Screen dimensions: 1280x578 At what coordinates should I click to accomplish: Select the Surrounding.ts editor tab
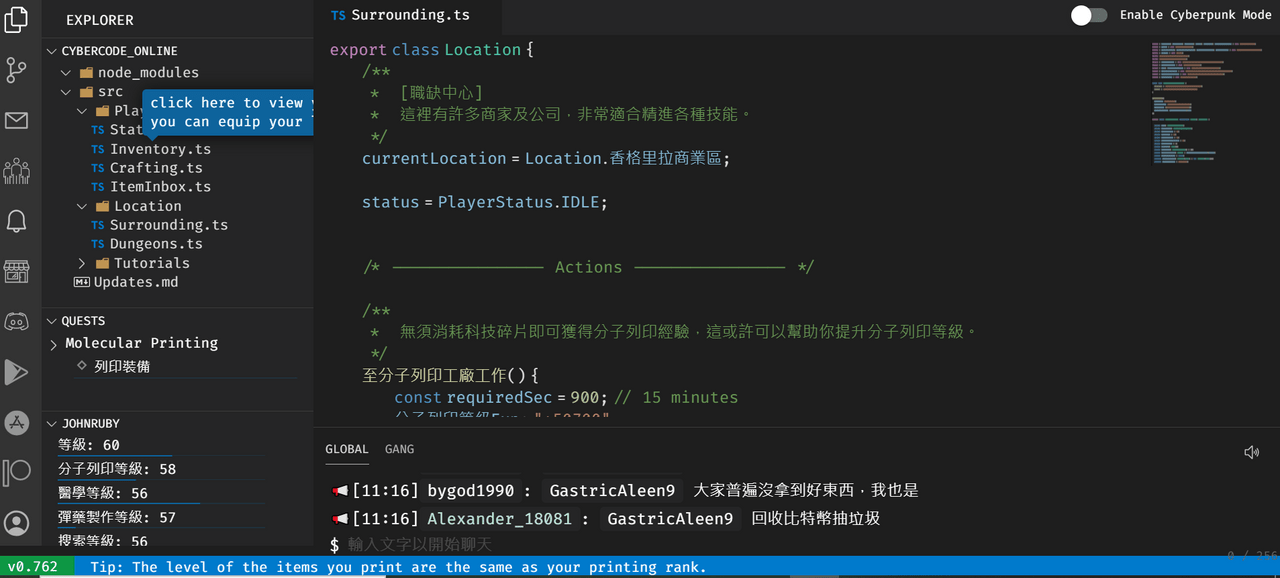[x=410, y=15]
